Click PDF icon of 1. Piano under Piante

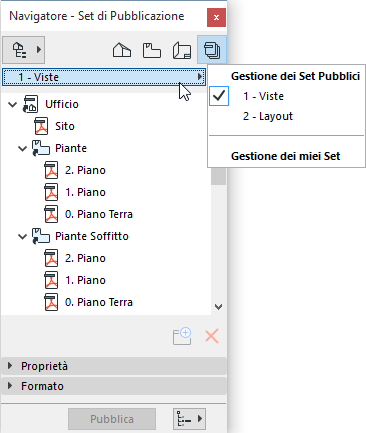[51, 192]
